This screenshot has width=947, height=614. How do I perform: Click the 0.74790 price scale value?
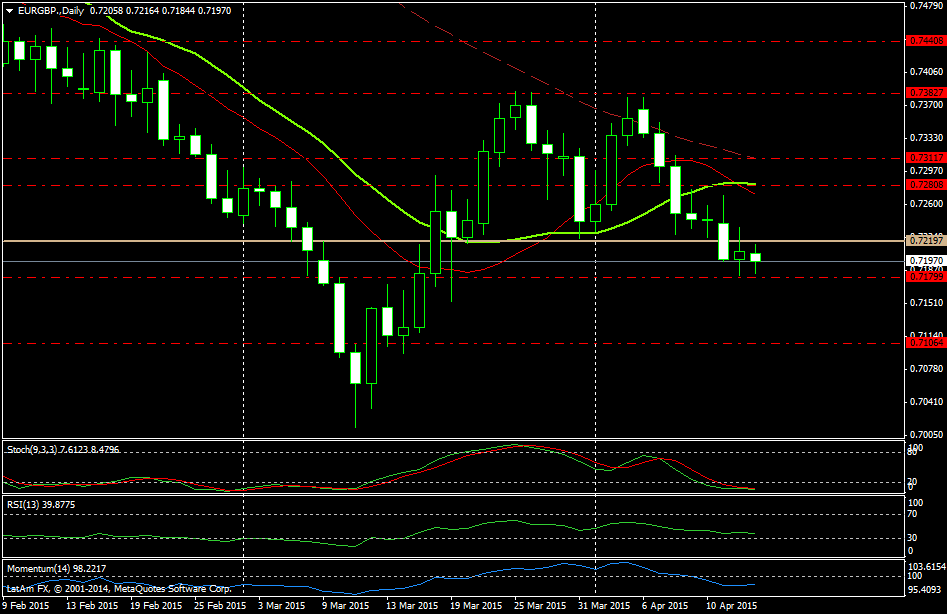(x=925, y=6)
